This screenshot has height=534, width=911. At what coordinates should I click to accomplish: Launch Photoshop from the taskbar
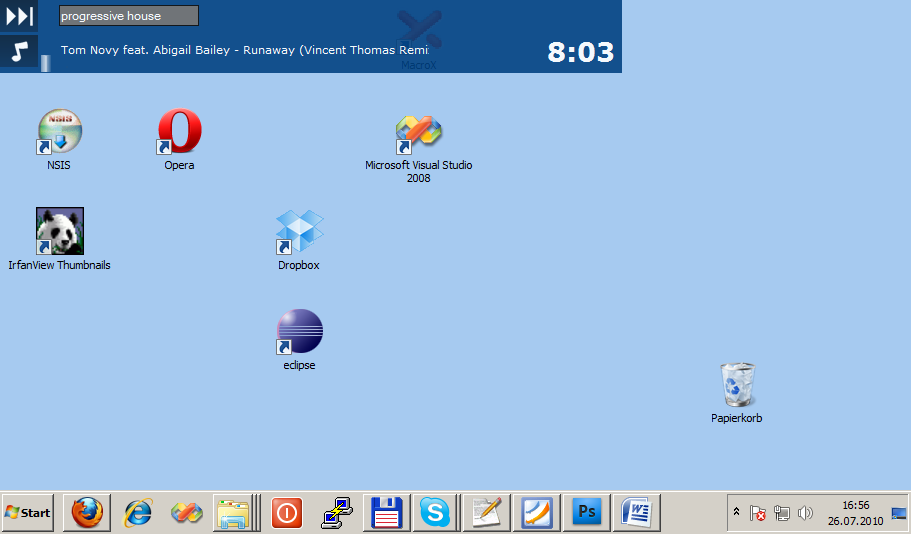coord(587,513)
